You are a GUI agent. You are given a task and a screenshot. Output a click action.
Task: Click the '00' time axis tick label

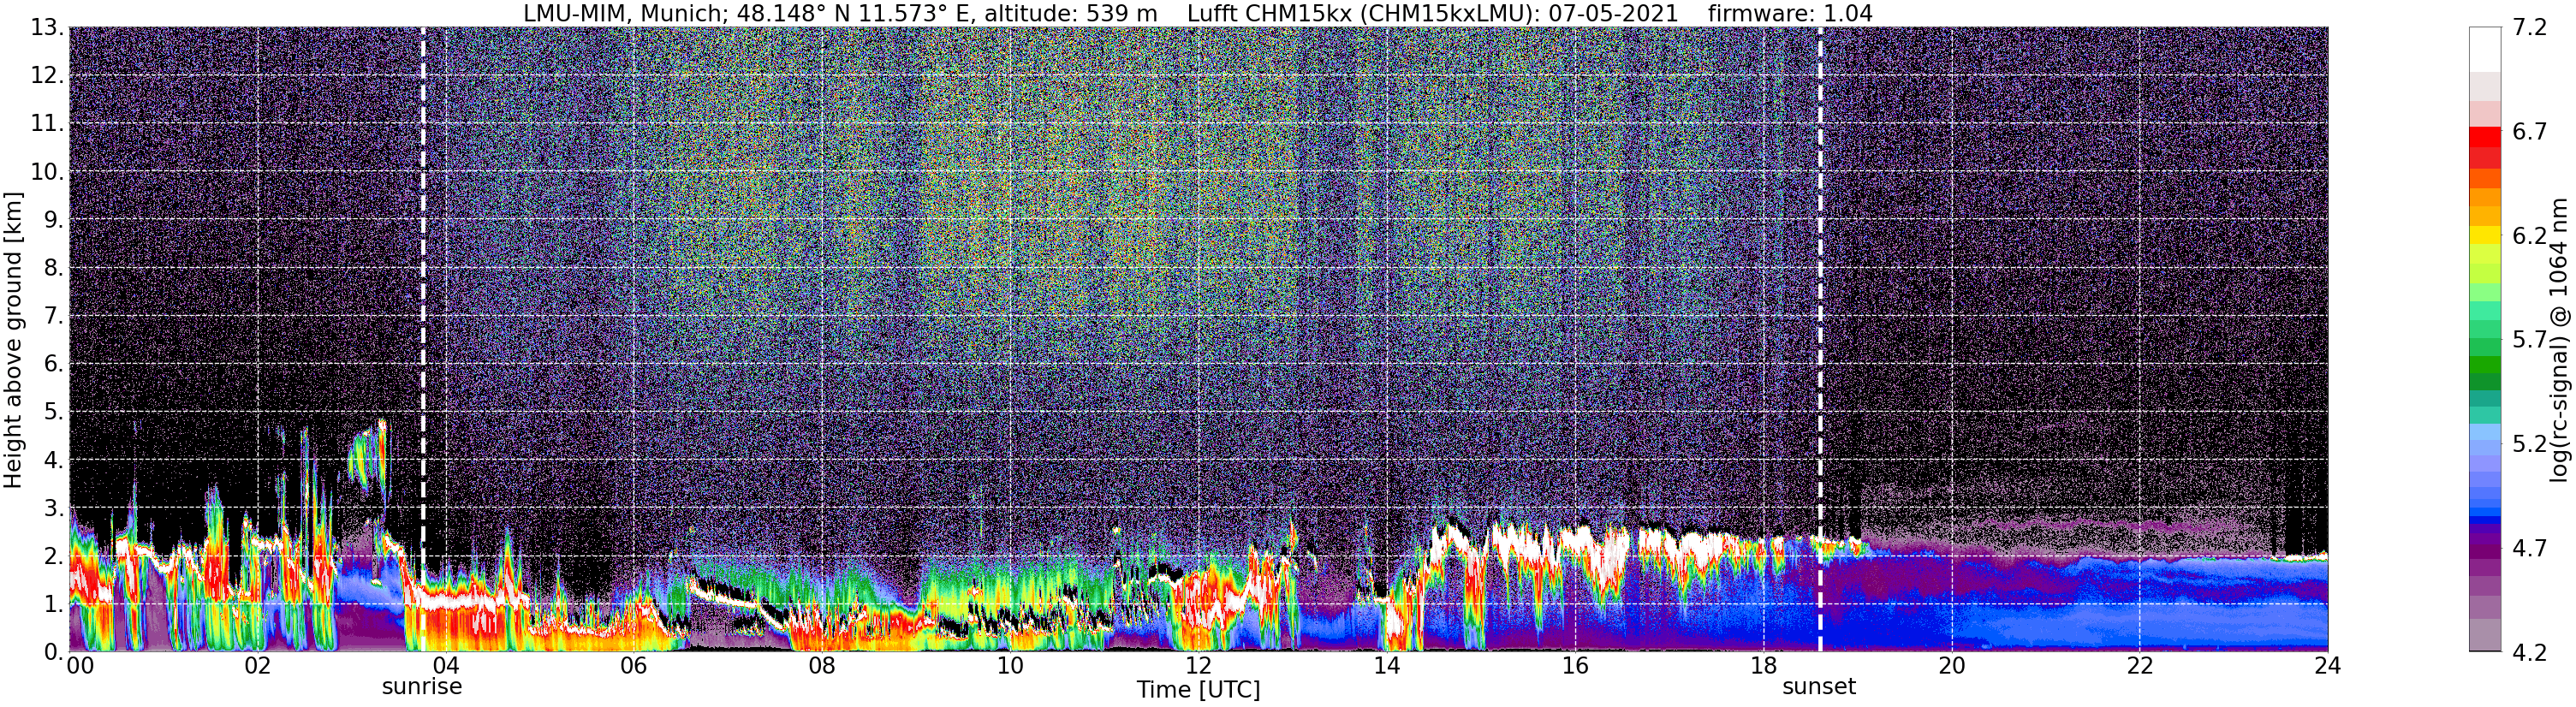point(80,666)
